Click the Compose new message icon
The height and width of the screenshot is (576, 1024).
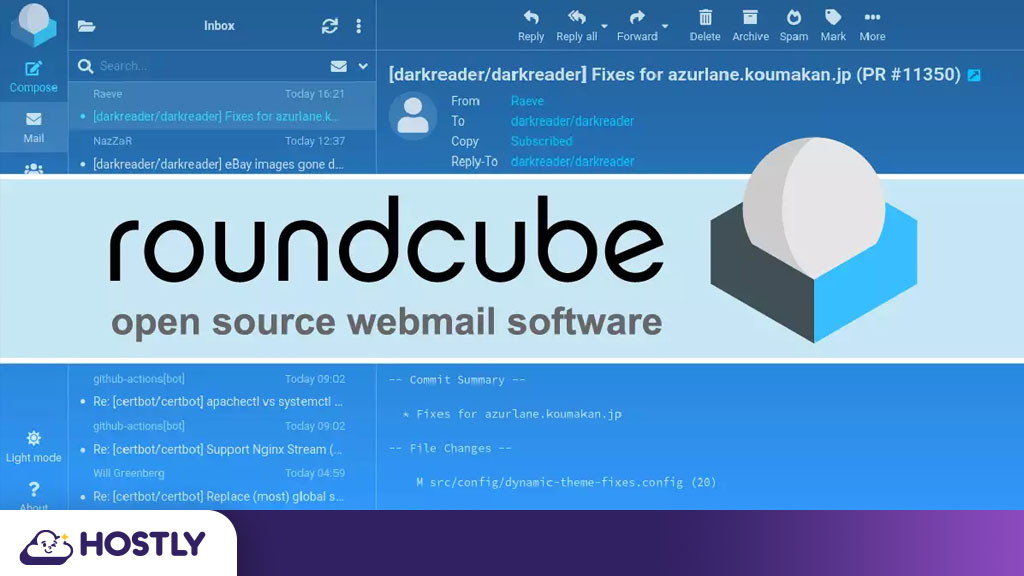click(34, 75)
